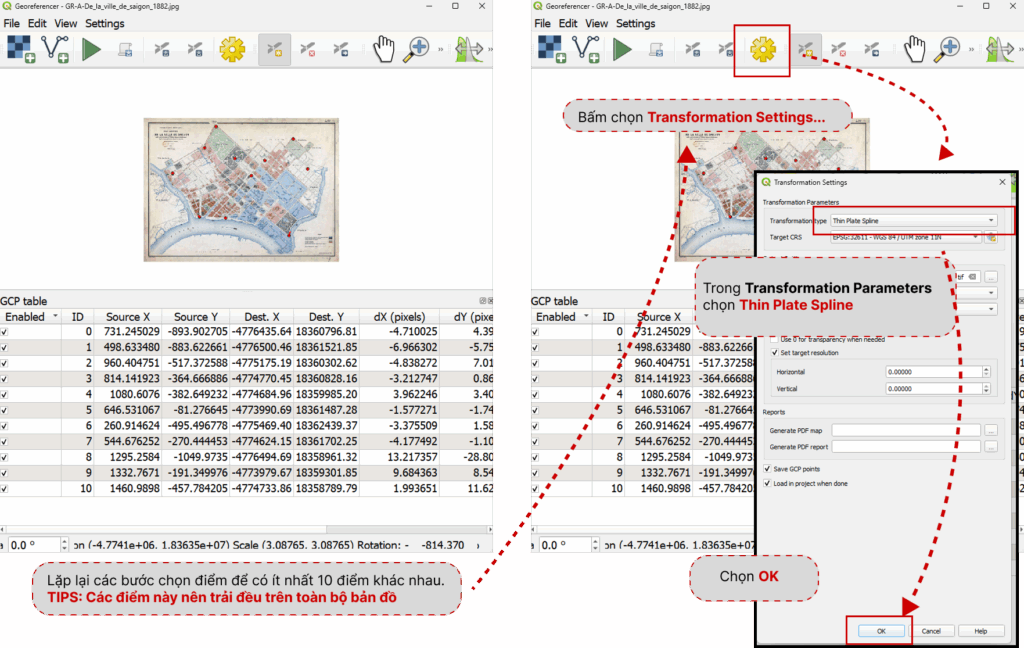The height and width of the screenshot is (648, 1024).
Task: Select Zoom In magnifier in right window
Action: pyautogui.click(x=947, y=50)
